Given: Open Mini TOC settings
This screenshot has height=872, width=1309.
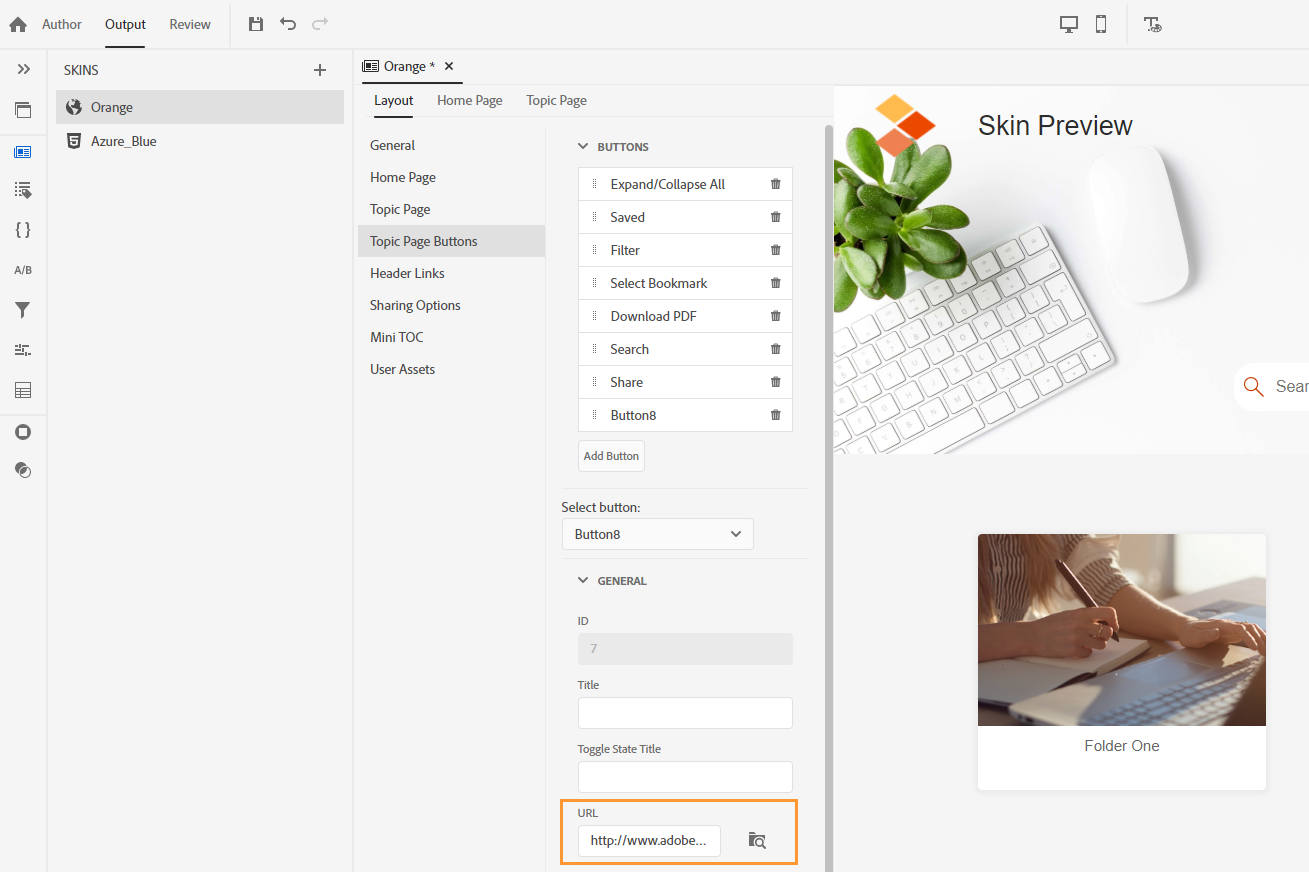Looking at the screenshot, I should (x=451, y=337).
